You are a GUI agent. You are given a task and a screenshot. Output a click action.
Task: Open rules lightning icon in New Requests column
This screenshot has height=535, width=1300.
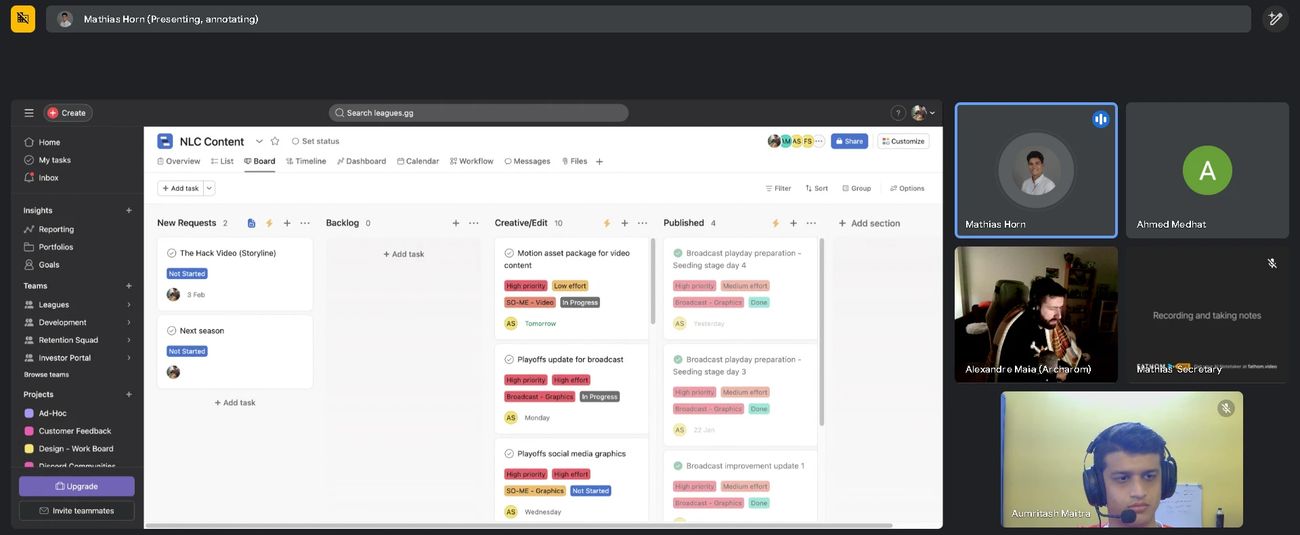point(269,223)
